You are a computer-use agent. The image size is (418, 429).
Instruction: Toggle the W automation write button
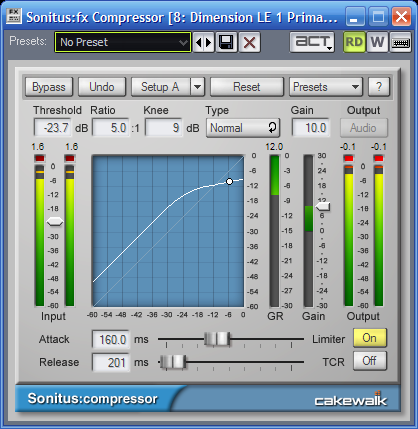pyautogui.click(x=377, y=42)
